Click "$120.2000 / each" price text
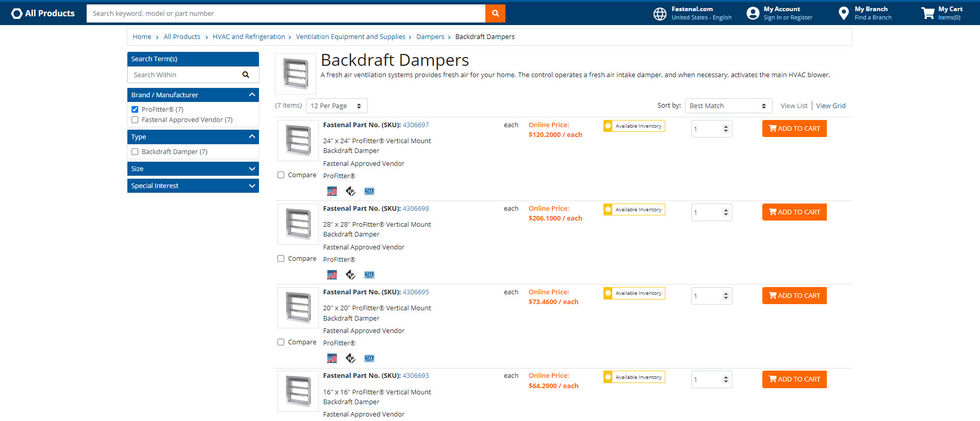980x421 pixels. click(x=555, y=135)
